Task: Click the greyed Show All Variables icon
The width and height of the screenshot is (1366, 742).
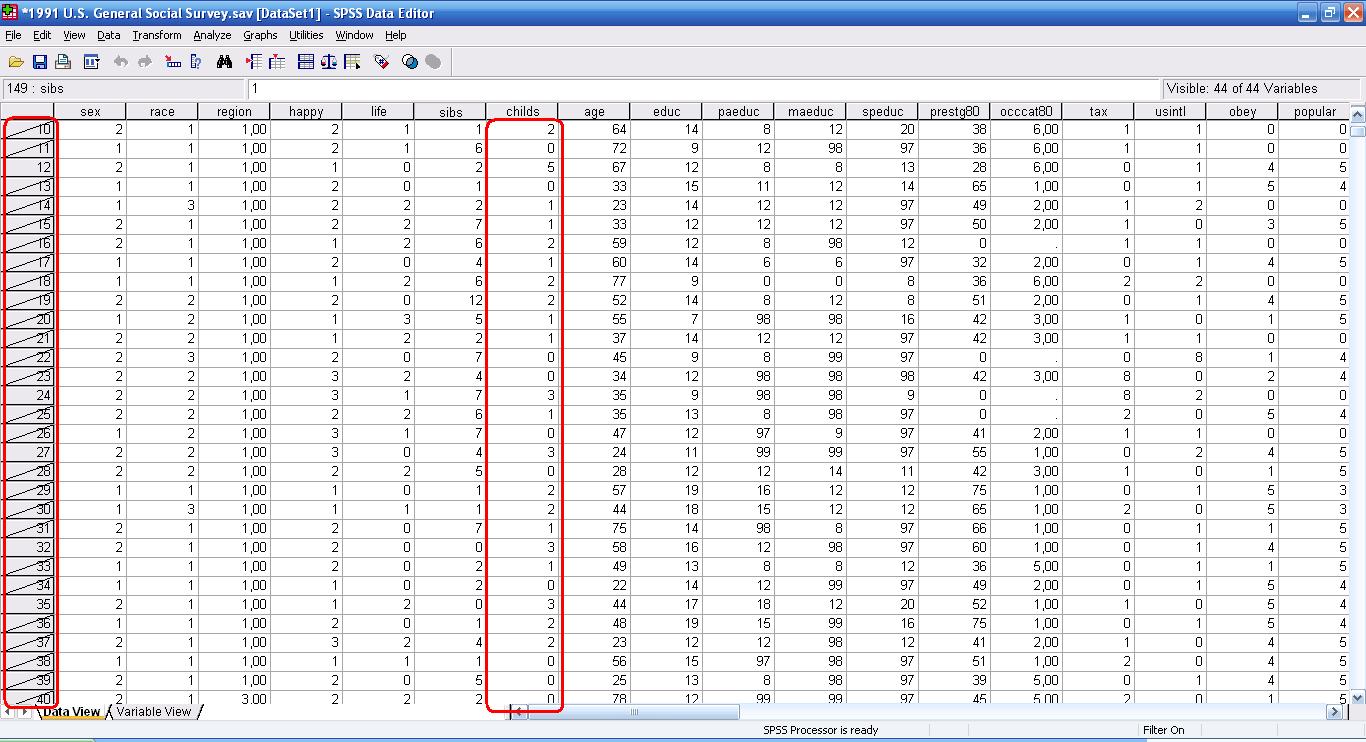Action: tap(433, 62)
